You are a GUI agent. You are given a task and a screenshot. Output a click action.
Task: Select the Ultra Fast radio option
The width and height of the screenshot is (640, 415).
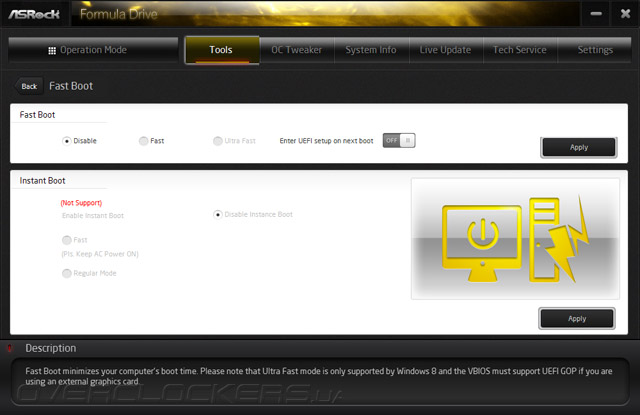click(218, 141)
